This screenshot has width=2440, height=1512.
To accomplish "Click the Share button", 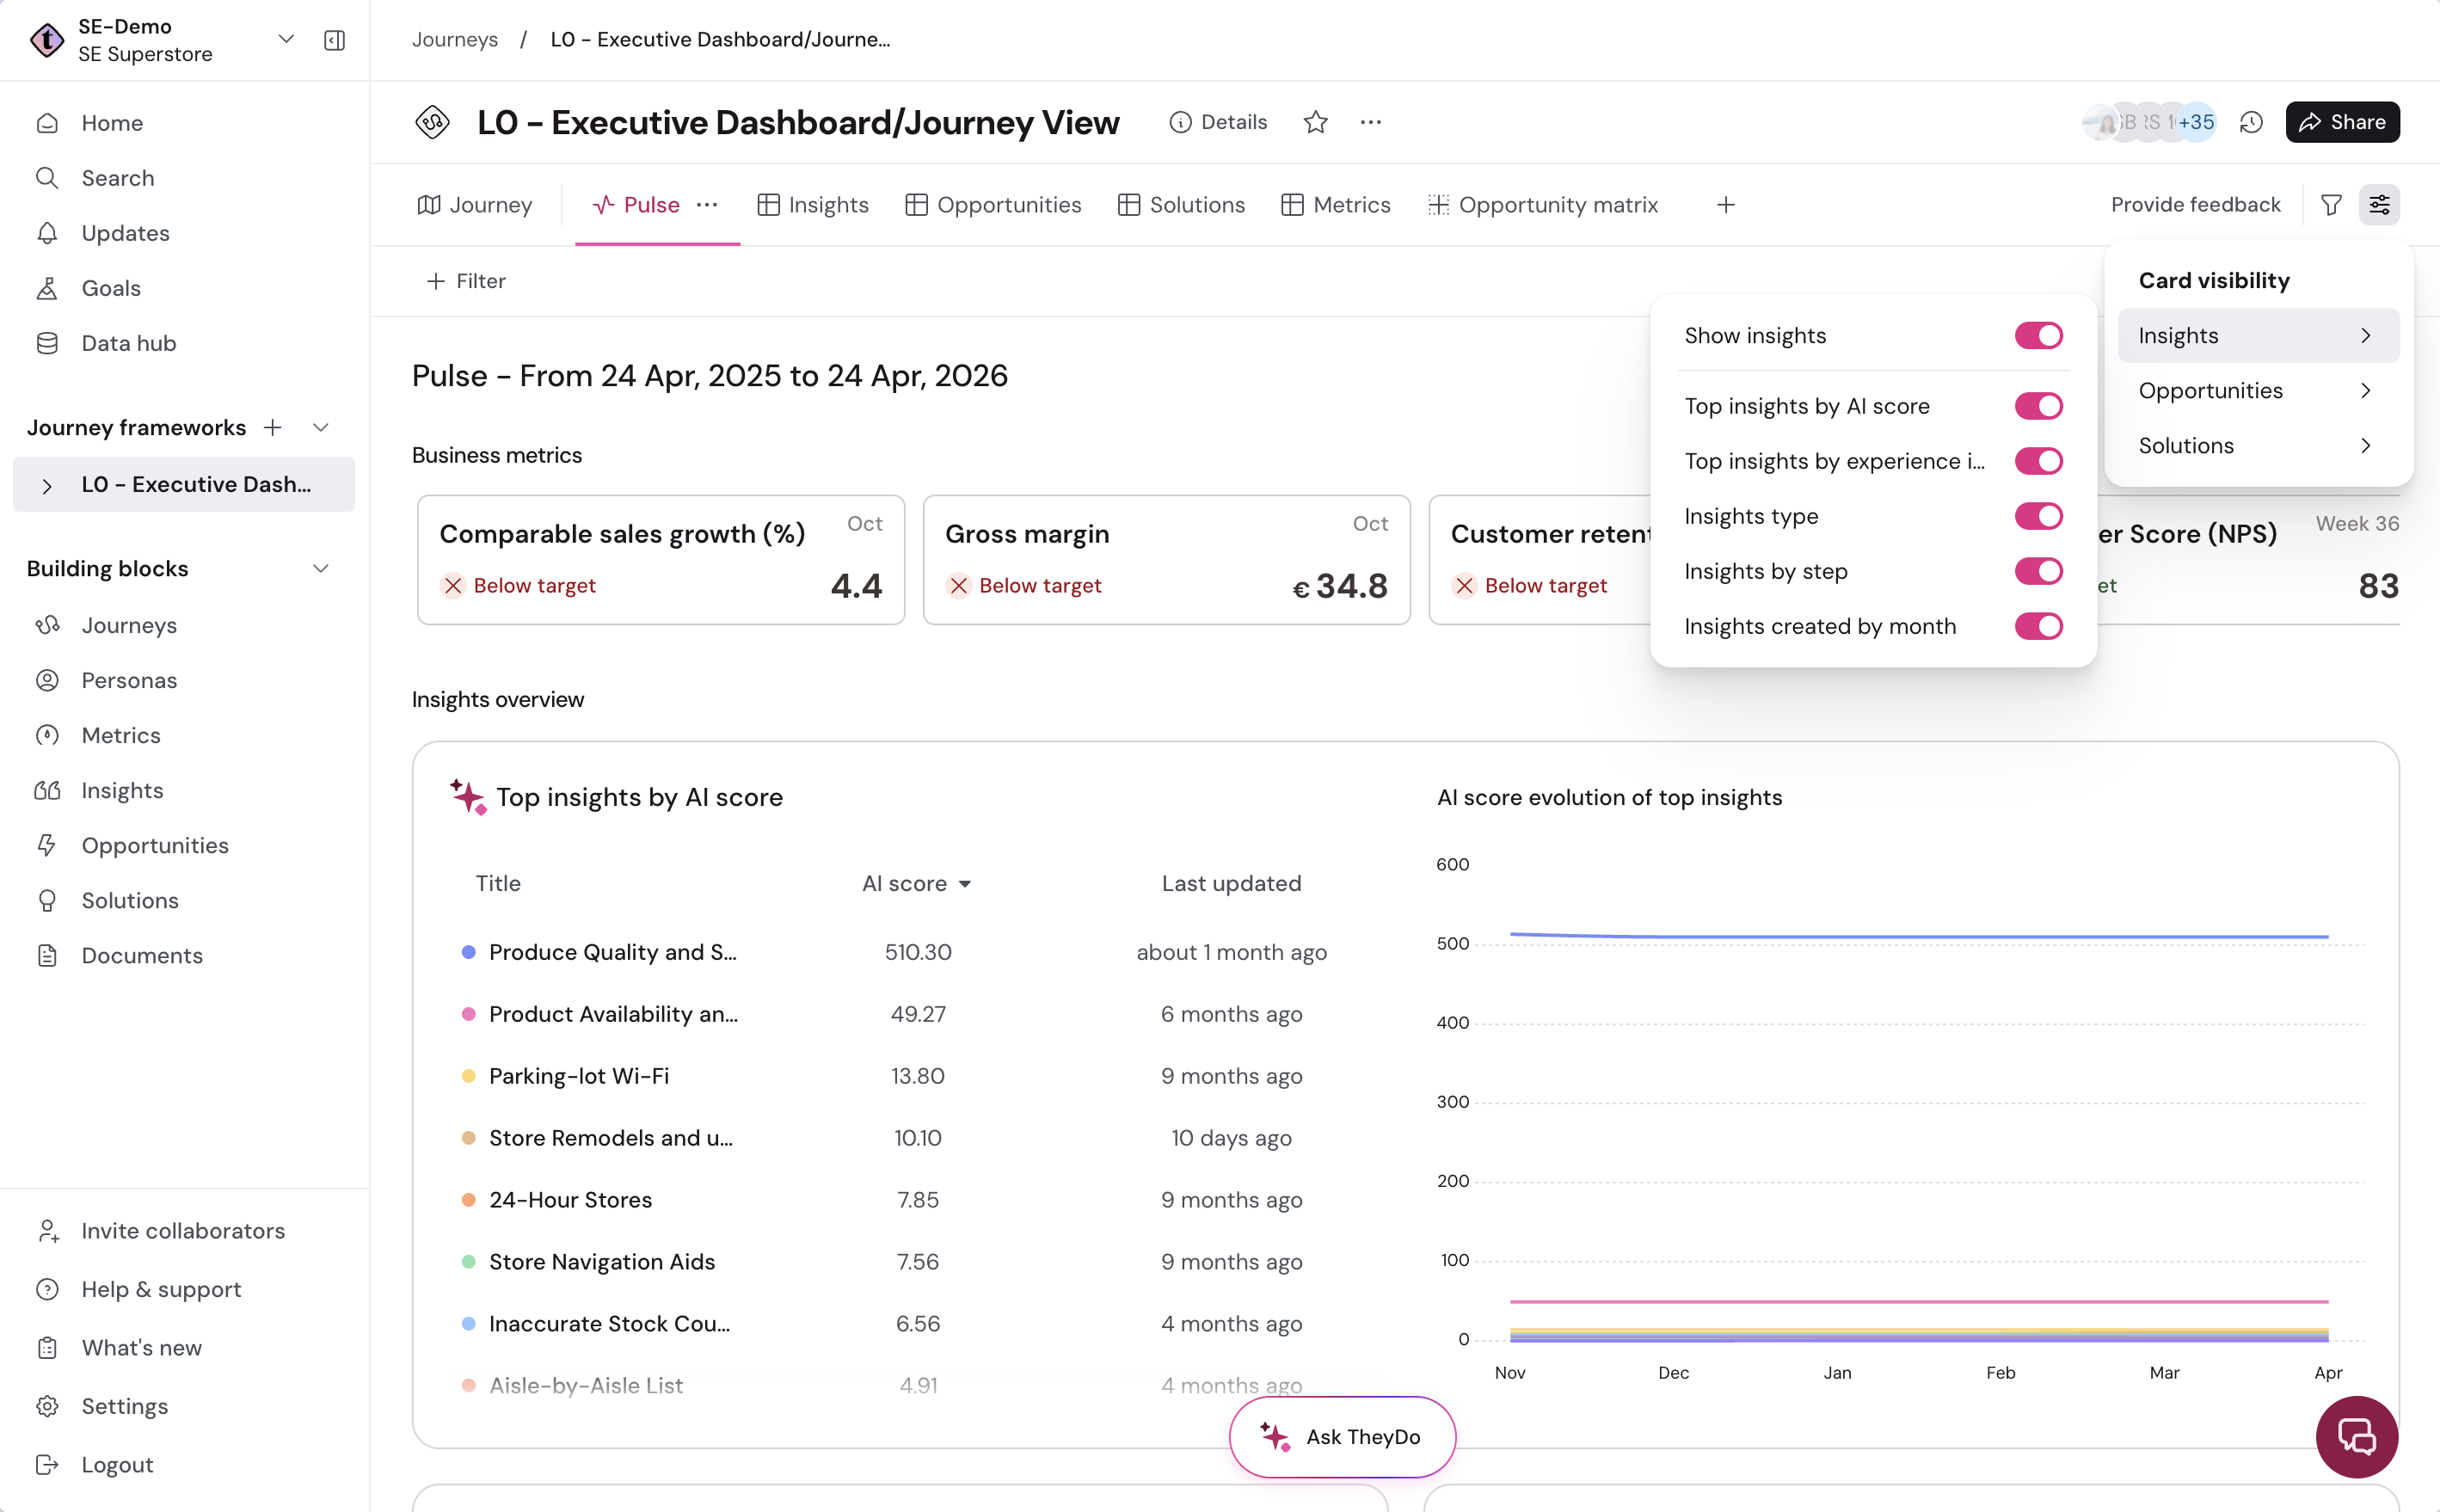I will coord(2342,122).
